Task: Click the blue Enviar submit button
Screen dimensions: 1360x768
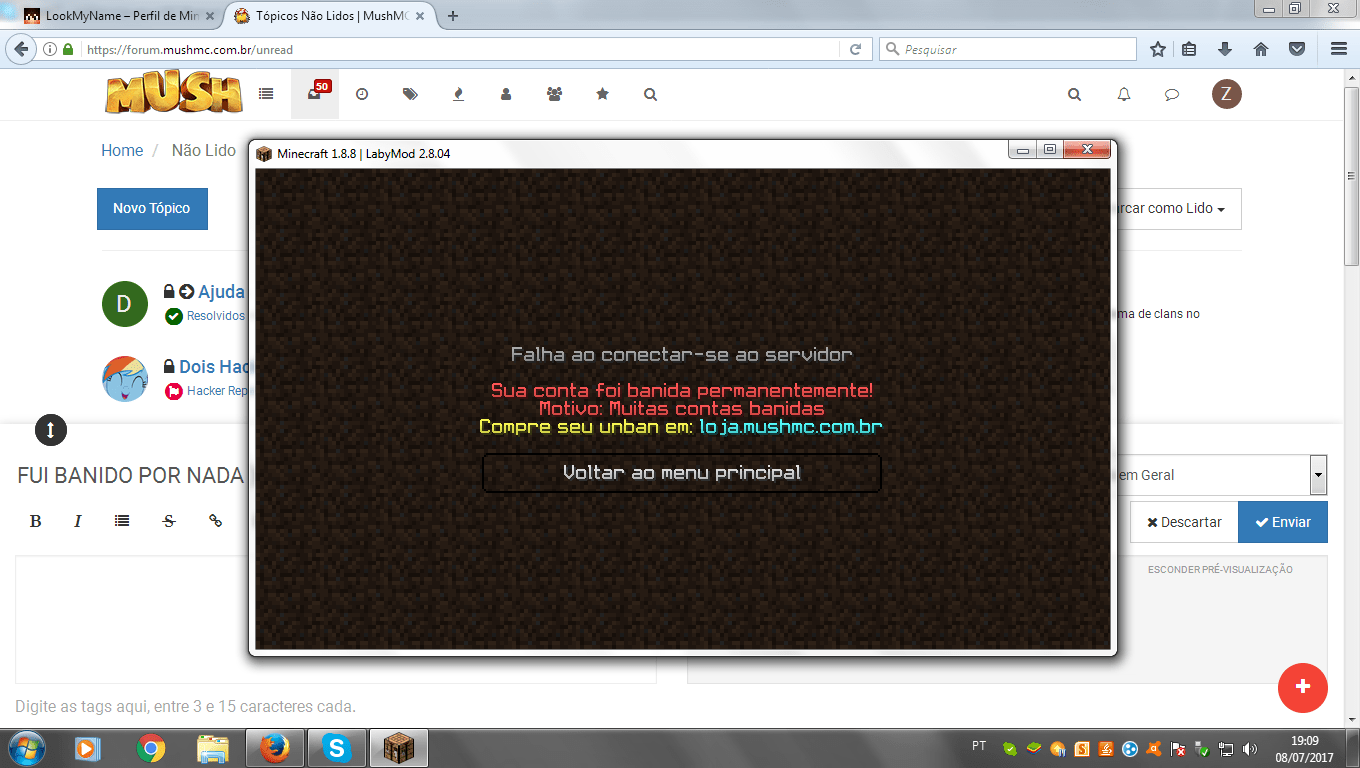Action: [1282, 522]
